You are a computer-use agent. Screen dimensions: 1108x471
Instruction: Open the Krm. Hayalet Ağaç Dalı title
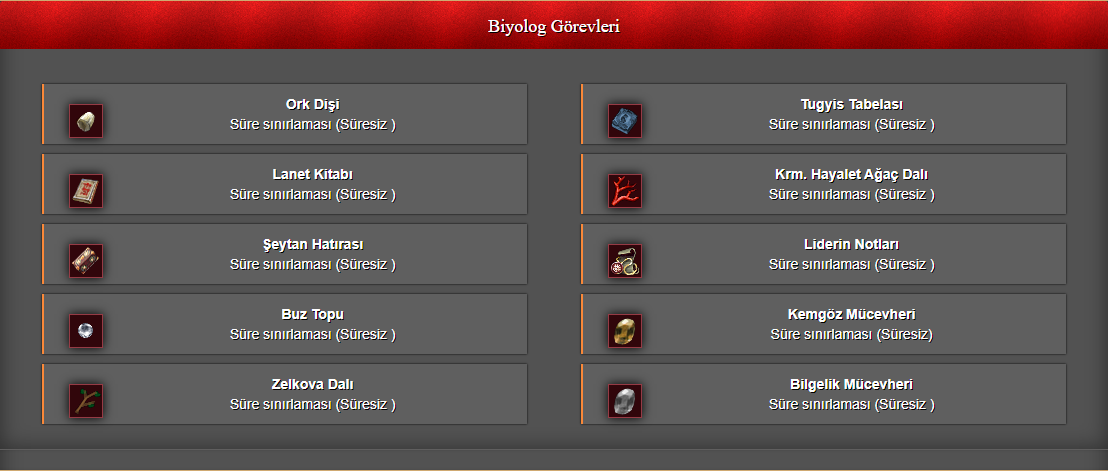coord(852,174)
